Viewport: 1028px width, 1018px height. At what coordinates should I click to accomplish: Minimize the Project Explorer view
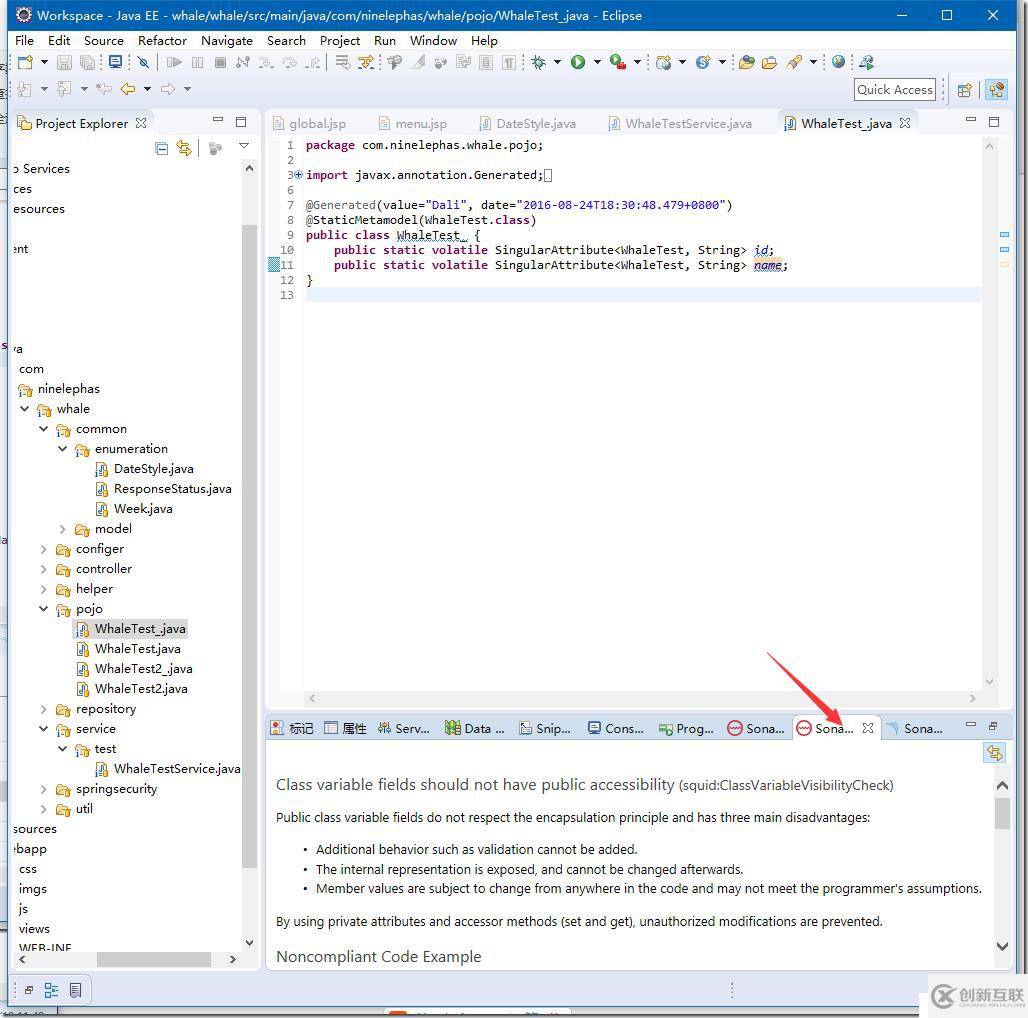coord(218,121)
